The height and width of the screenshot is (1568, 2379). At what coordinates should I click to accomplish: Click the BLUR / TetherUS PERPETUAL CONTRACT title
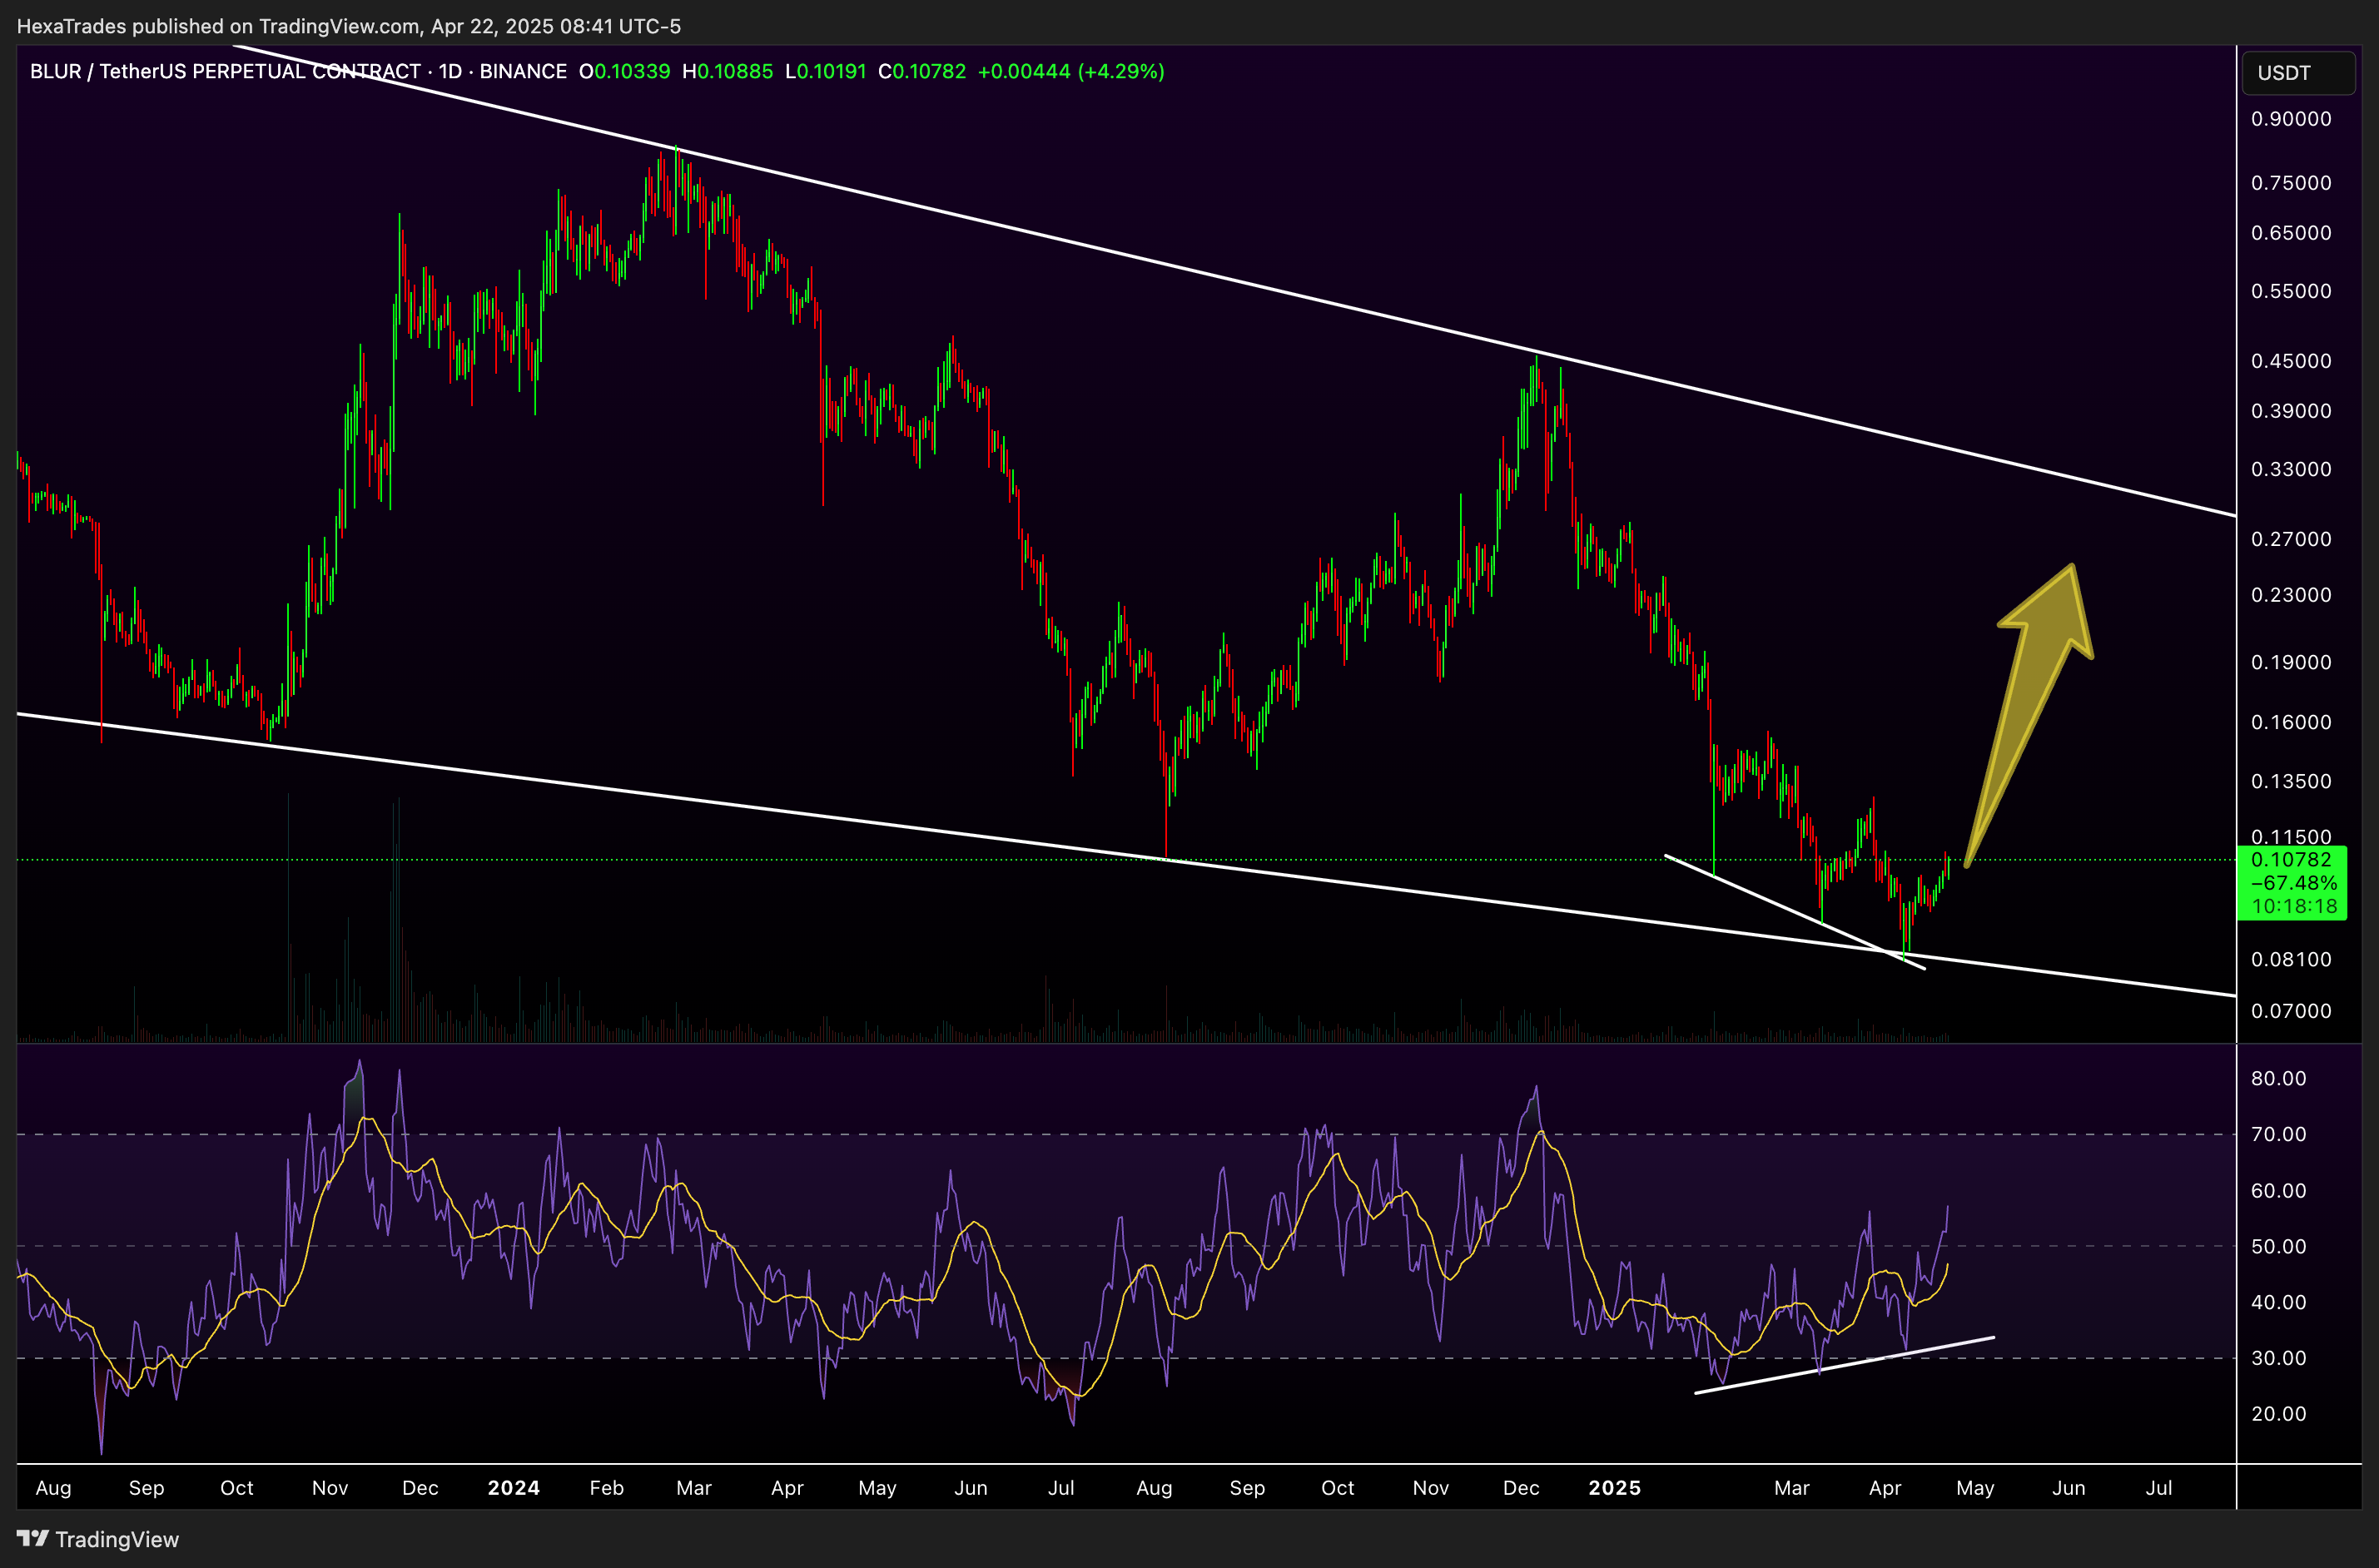click(x=225, y=71)
